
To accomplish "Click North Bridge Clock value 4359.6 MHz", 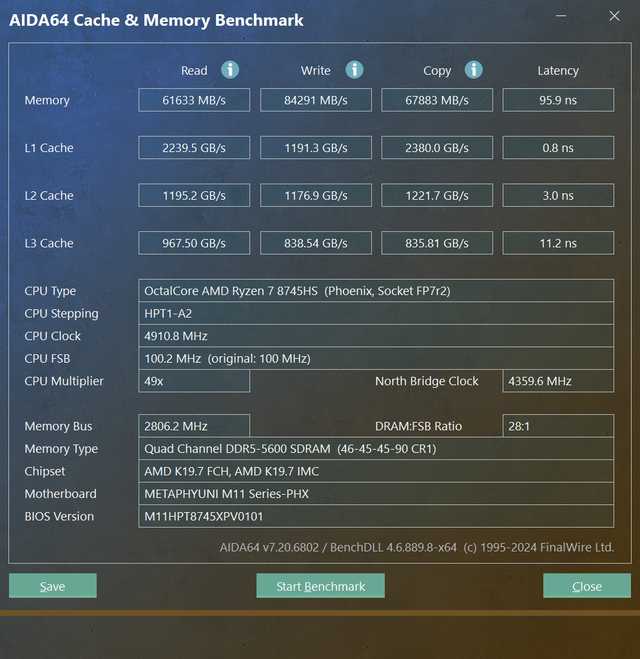I will tap(558, 381).
